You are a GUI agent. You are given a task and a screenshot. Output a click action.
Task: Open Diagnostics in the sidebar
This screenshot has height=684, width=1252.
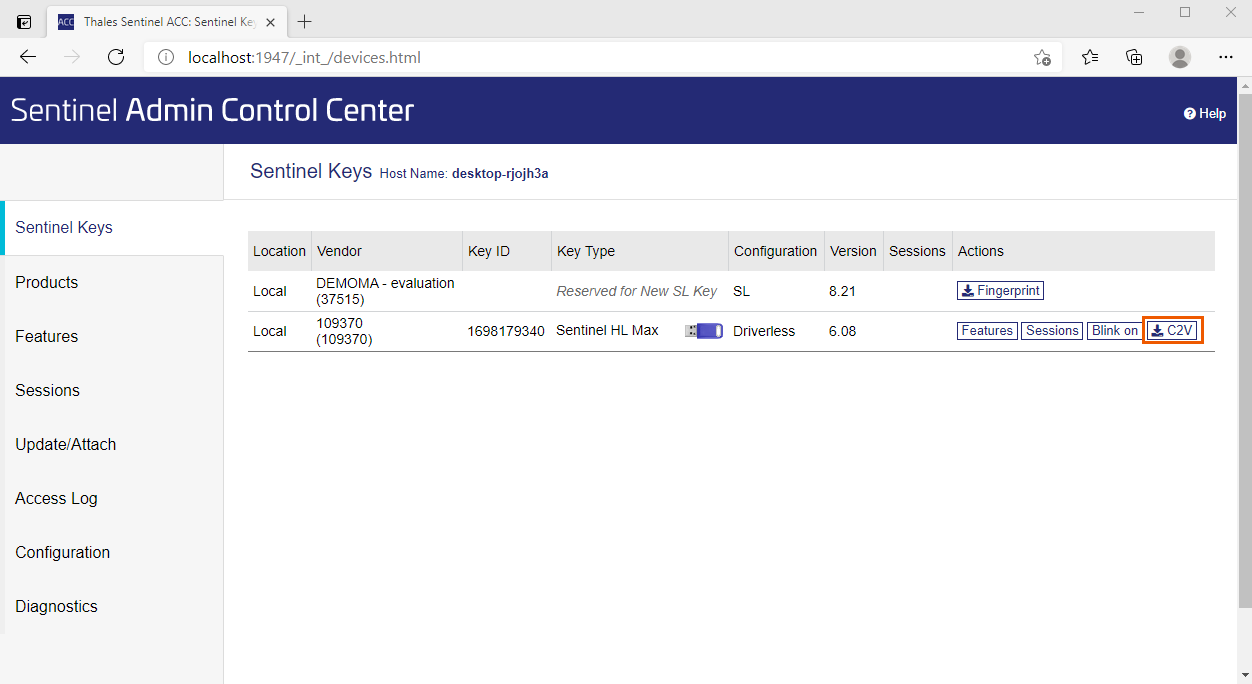pos(112,606)
